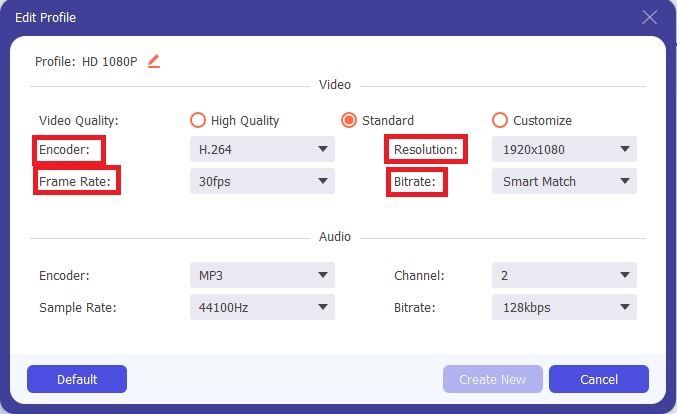The image size is (677, 414).
Task: Open the audio Encoder MP3 dropdown
Action: click(262, 275)
